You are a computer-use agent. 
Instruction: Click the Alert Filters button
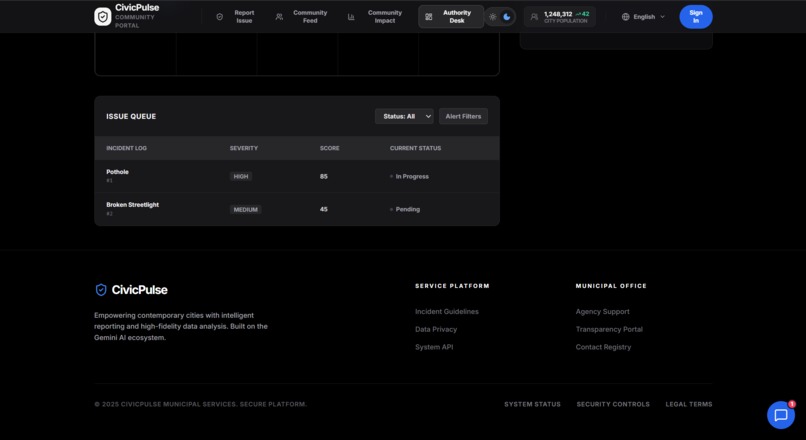463,116
